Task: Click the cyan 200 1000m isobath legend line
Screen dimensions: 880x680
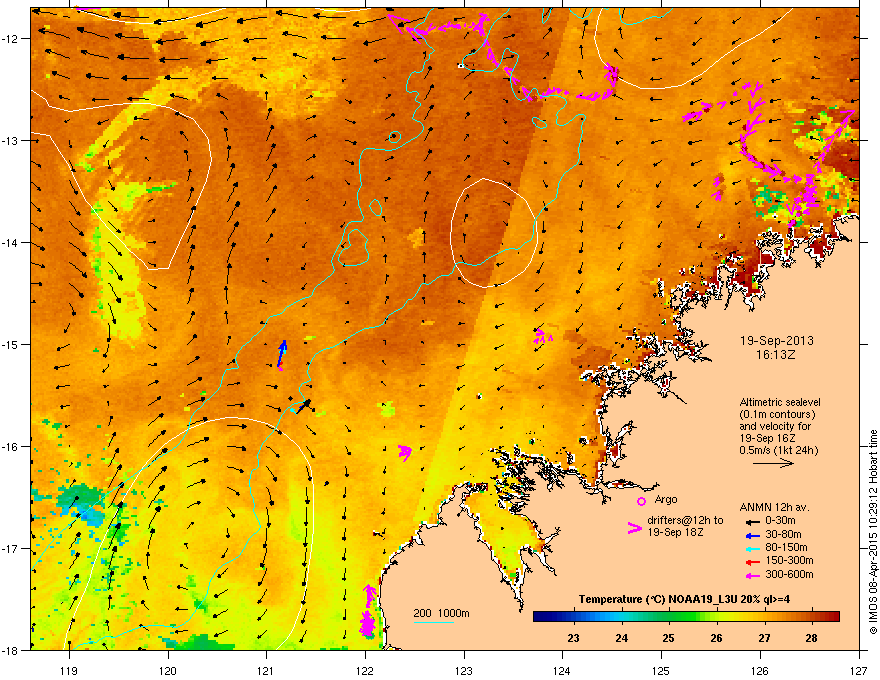Action: (433, 622)
